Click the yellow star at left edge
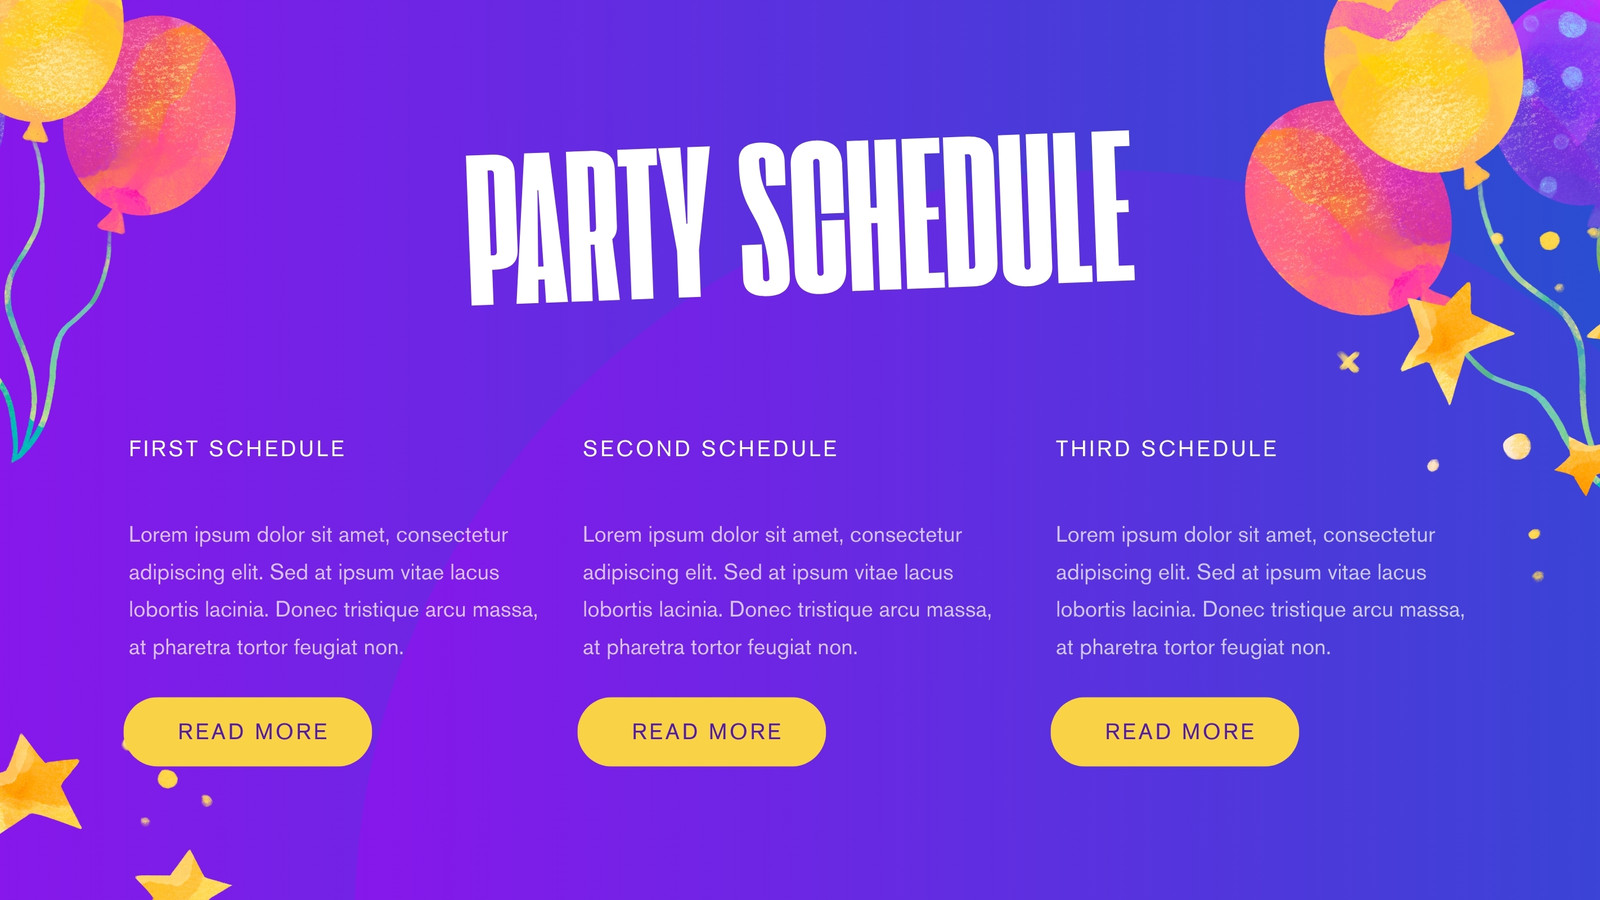 [38, 783]
